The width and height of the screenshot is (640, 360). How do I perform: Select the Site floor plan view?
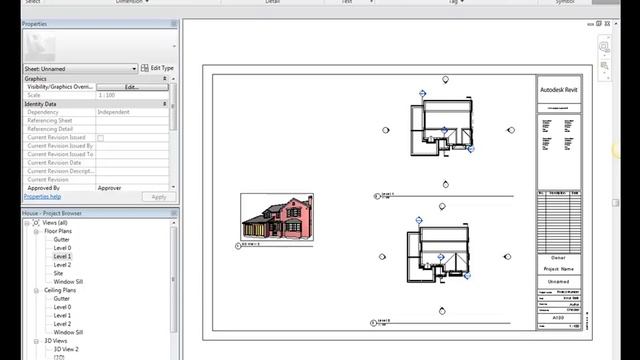58,273
